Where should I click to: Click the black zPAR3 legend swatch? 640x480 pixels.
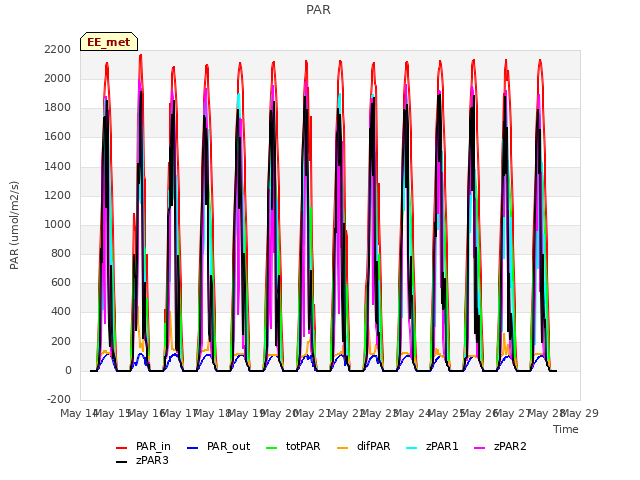pos(122,462)
